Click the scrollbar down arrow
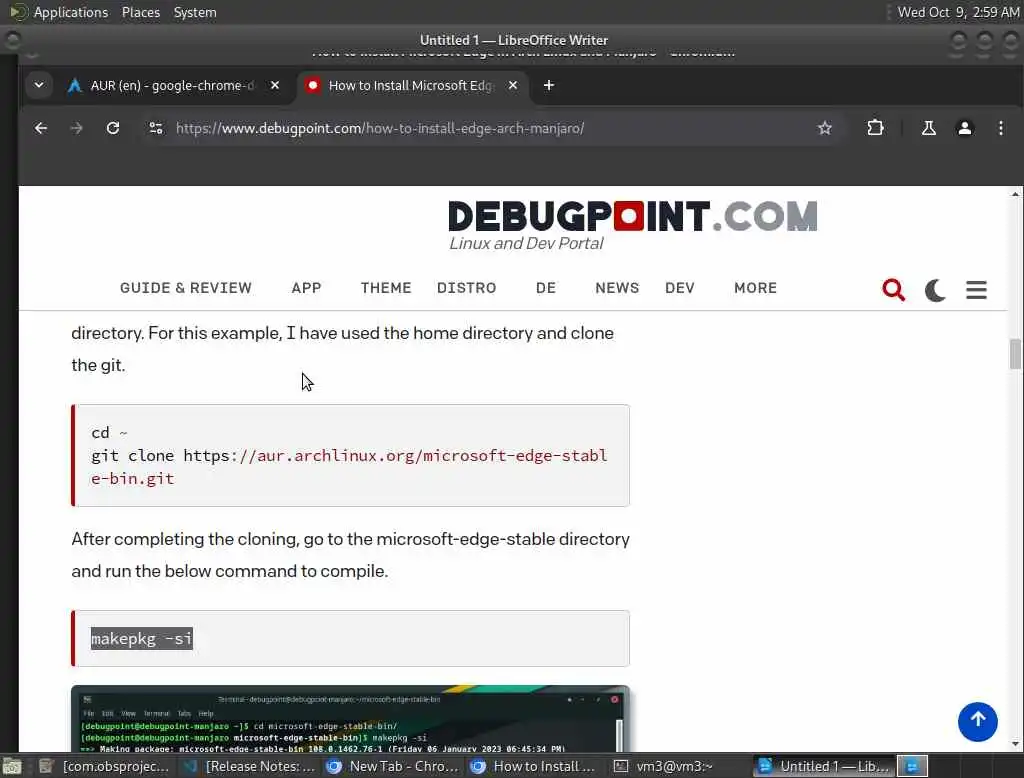The height and width of the screenshot is (778, 1024). click(x=1015, y=743)
